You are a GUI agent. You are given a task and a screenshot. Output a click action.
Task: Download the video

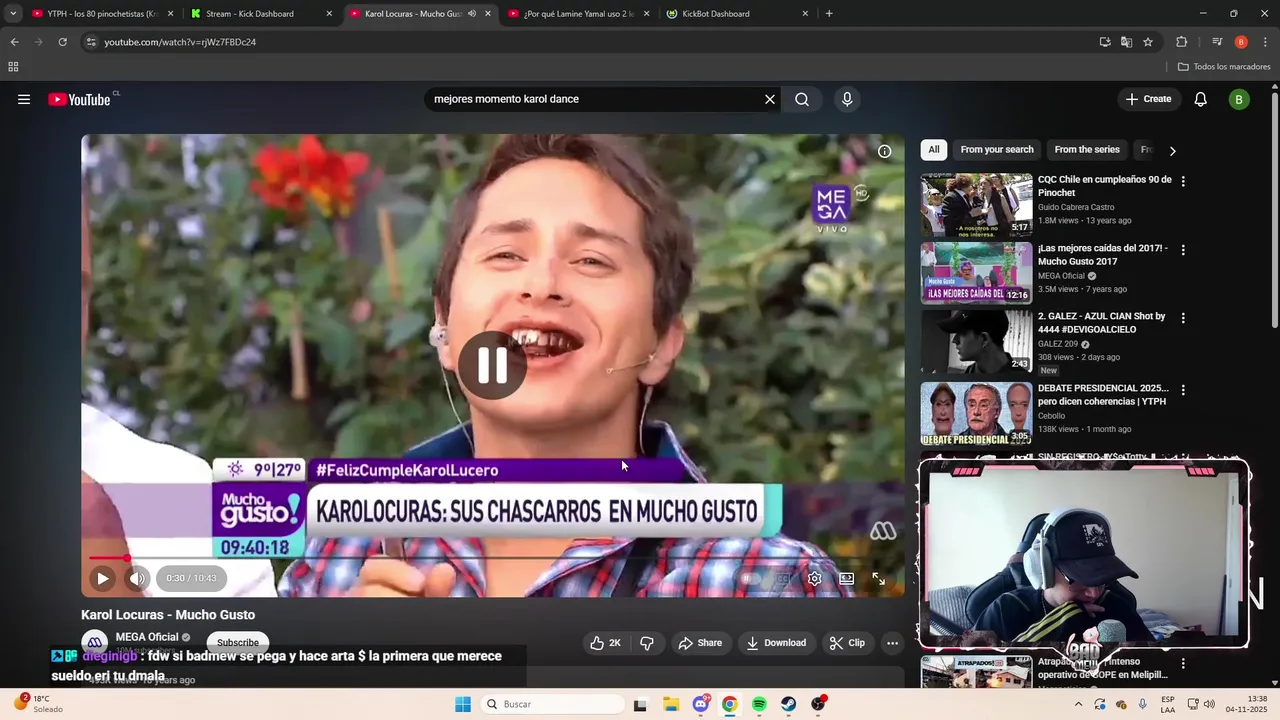tap(776, 643)
